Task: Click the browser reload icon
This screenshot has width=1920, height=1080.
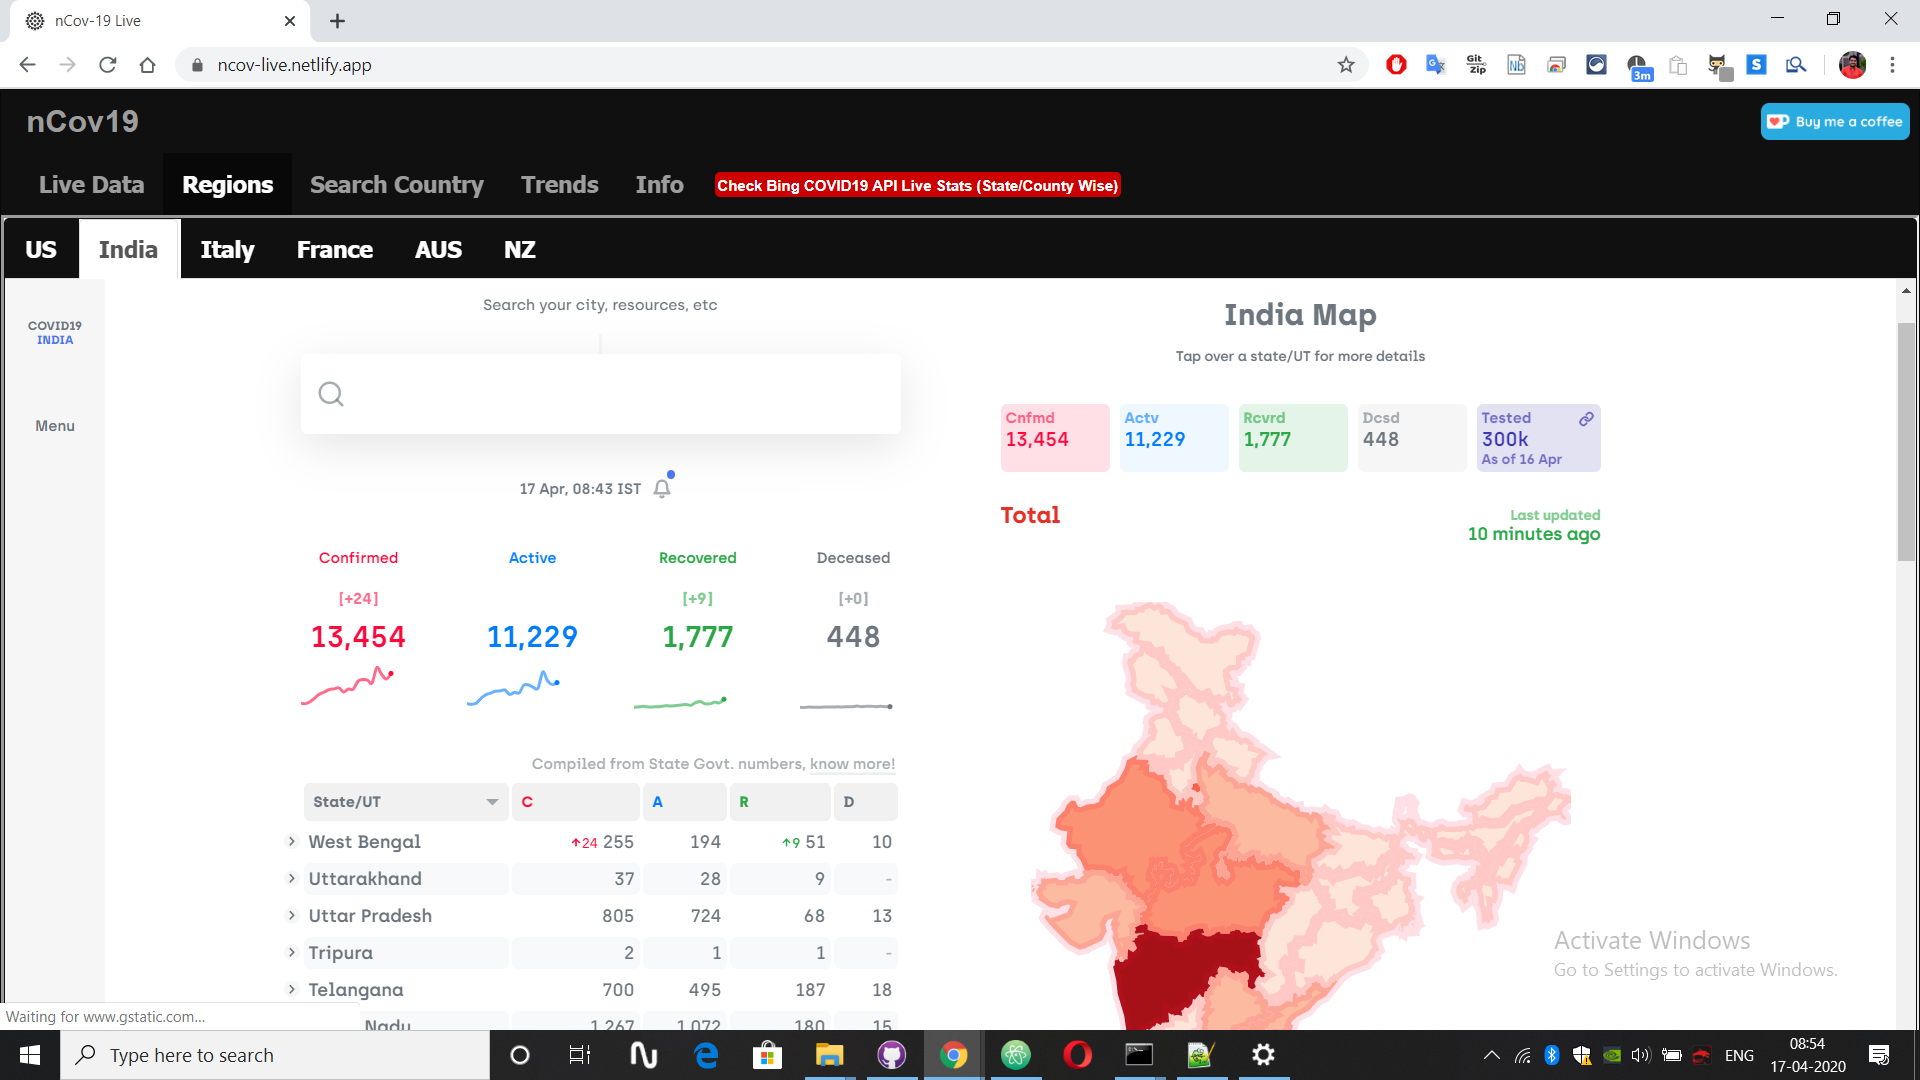Action: (108, 65)
